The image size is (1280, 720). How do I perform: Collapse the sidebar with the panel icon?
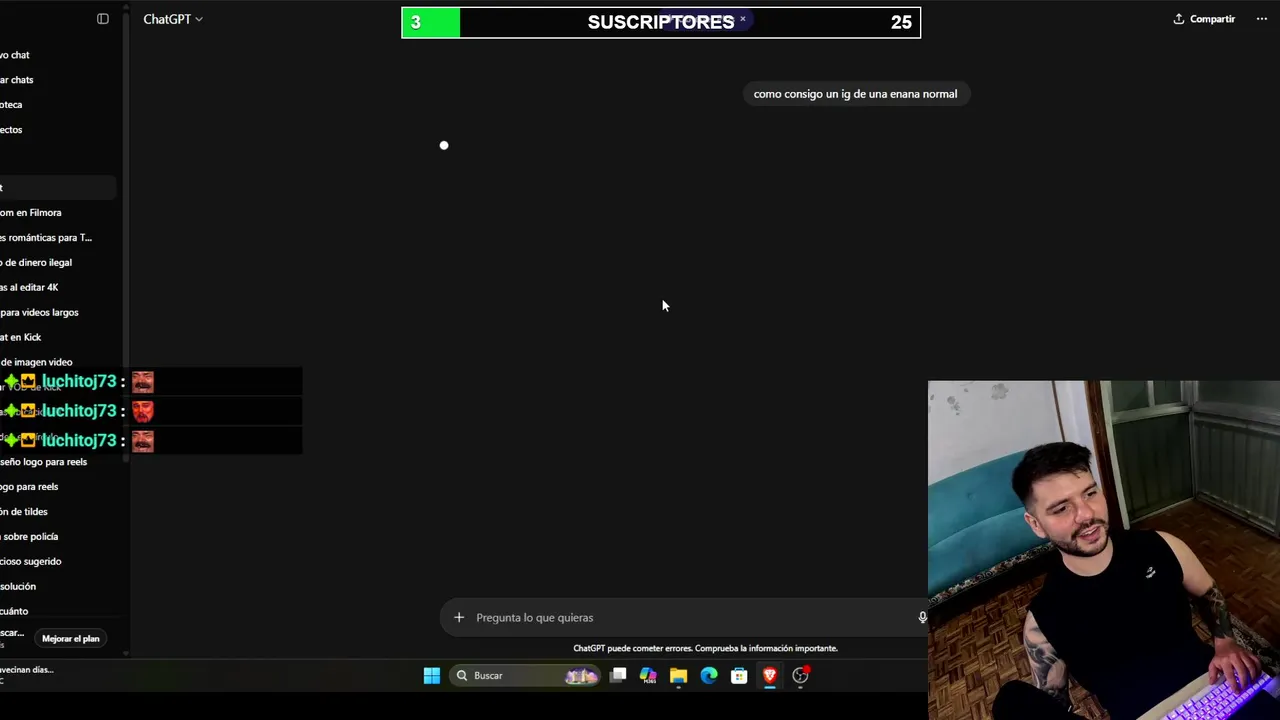click(x=102, y=19)
